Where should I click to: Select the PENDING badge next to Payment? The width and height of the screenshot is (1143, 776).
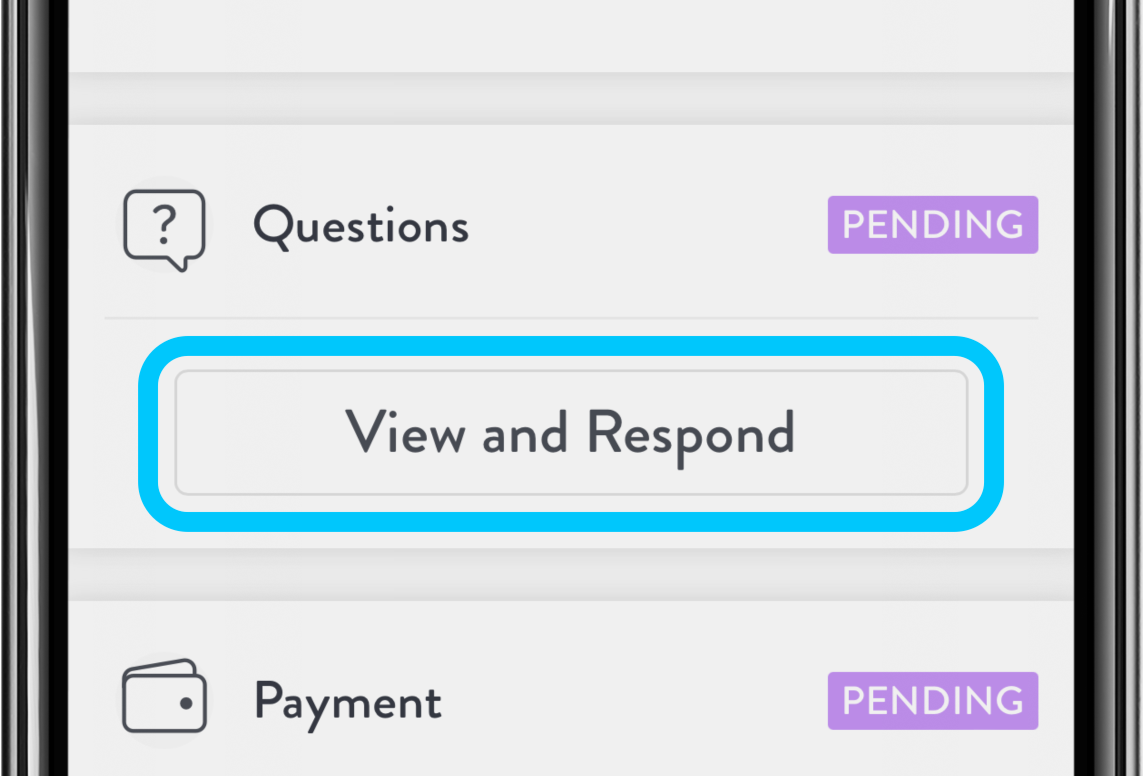coord(932,700)
